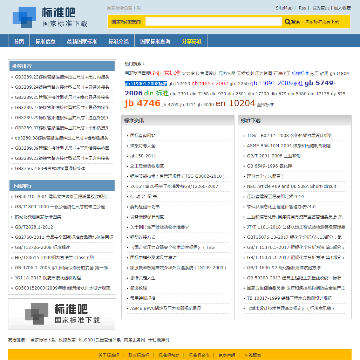This screenshot has width=360, height=360.
Task: Open the SiteMap link at top right
Action: tap(284, 8)
